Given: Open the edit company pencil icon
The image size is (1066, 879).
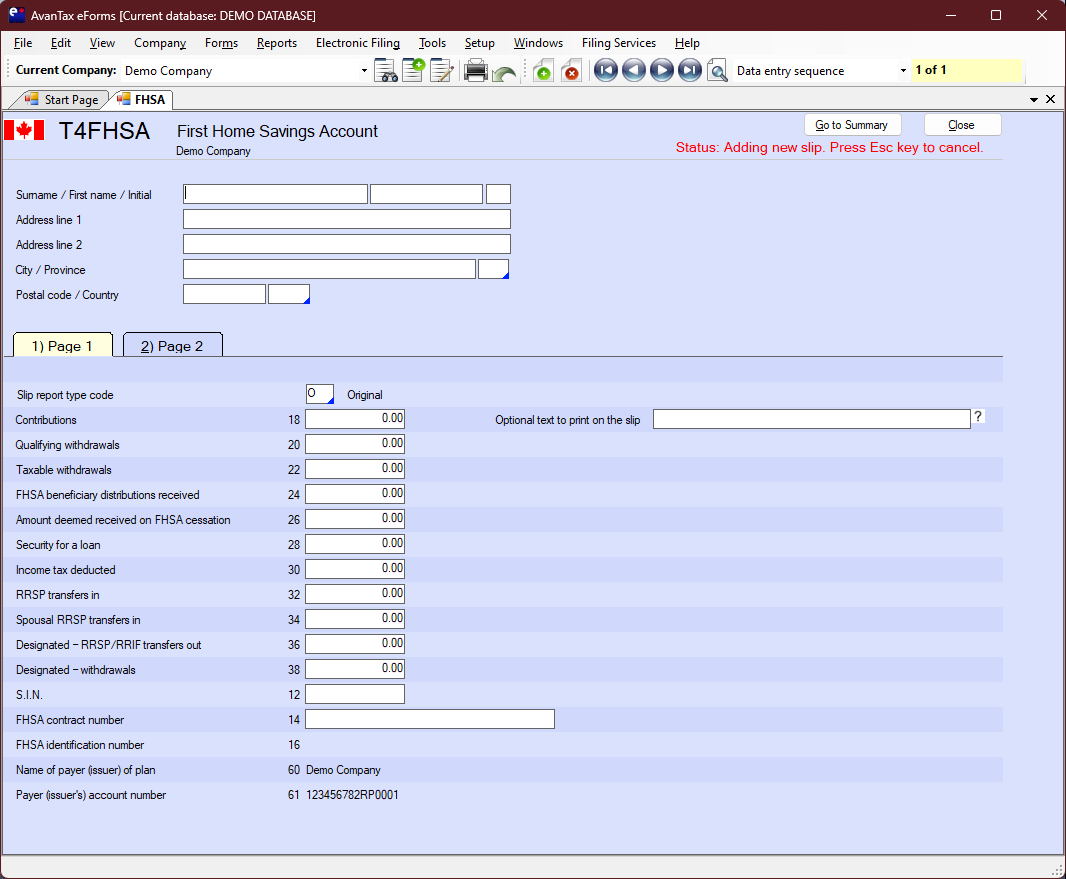Looking at the screenshot, I should click(442, 70).
